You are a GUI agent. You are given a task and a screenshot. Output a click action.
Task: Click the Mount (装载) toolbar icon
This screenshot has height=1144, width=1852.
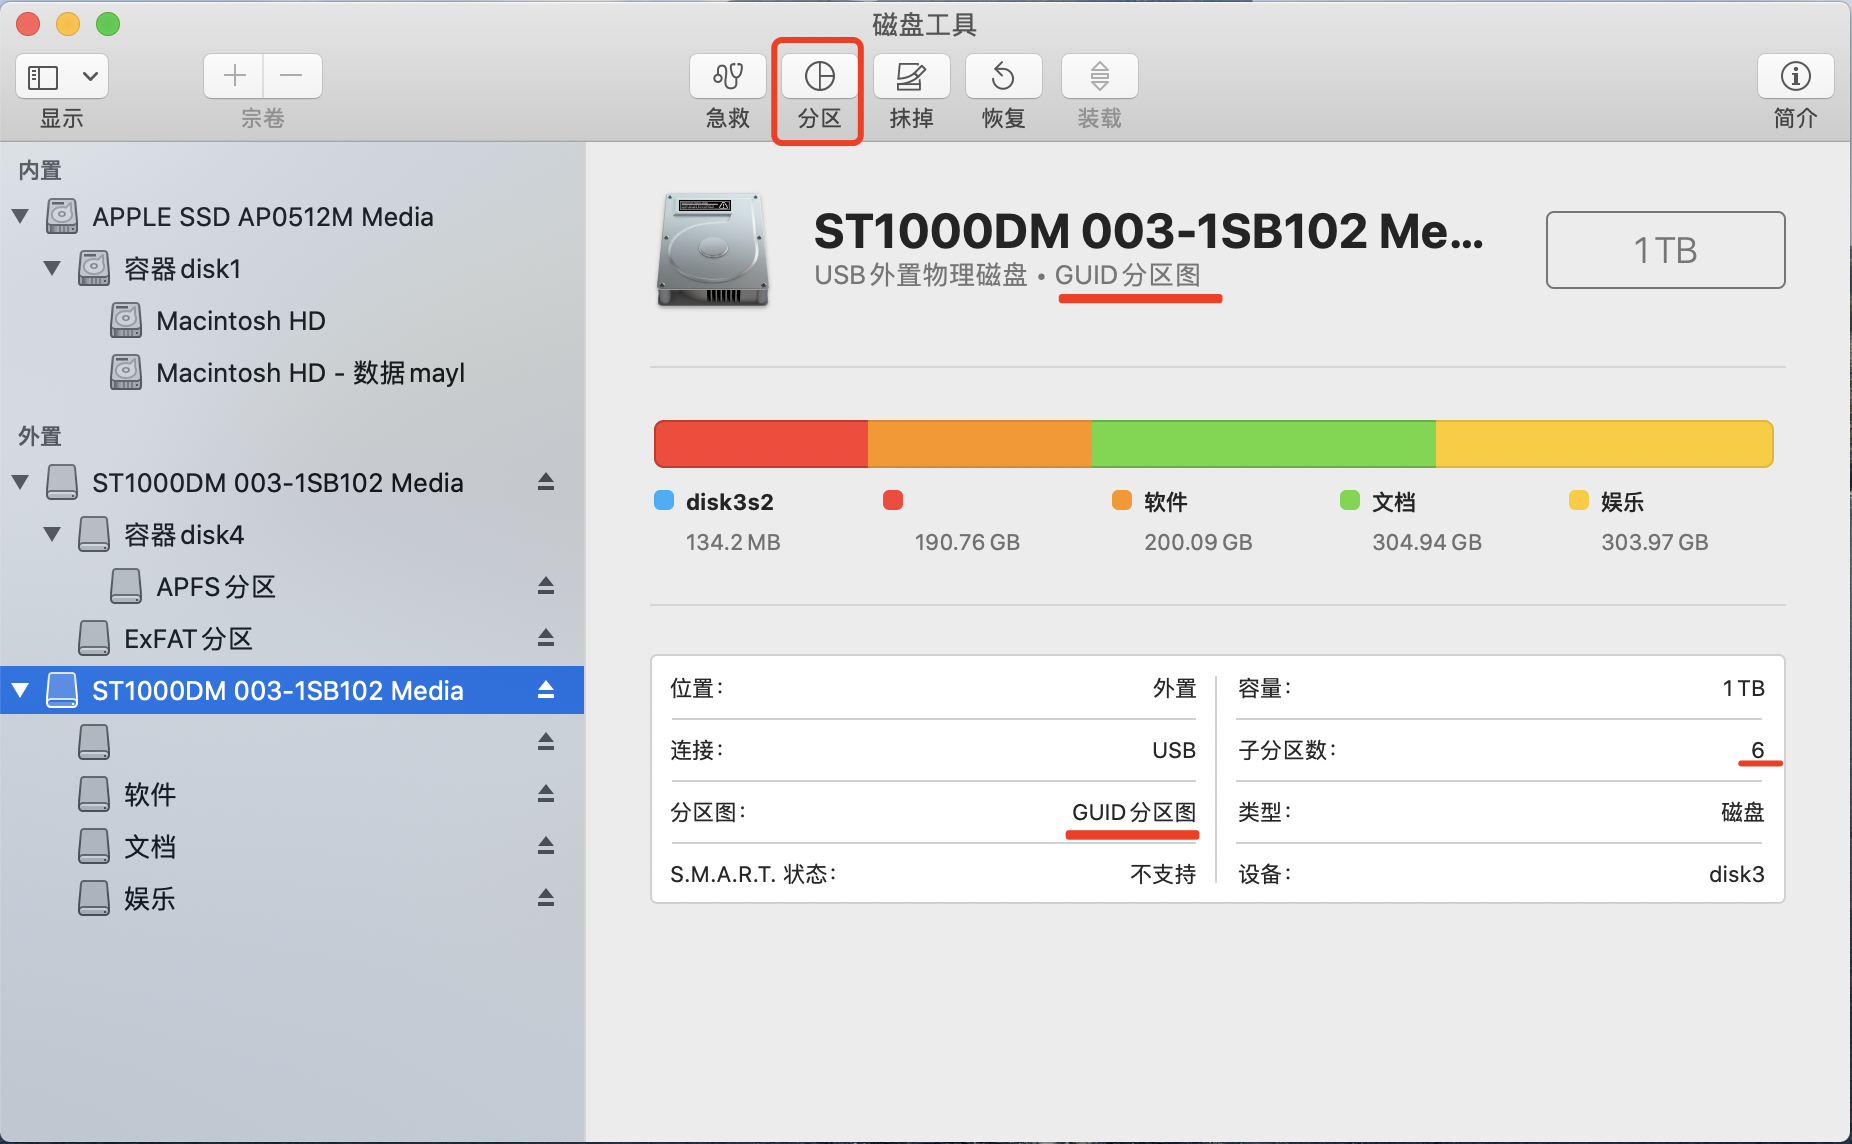[1099, 77]
